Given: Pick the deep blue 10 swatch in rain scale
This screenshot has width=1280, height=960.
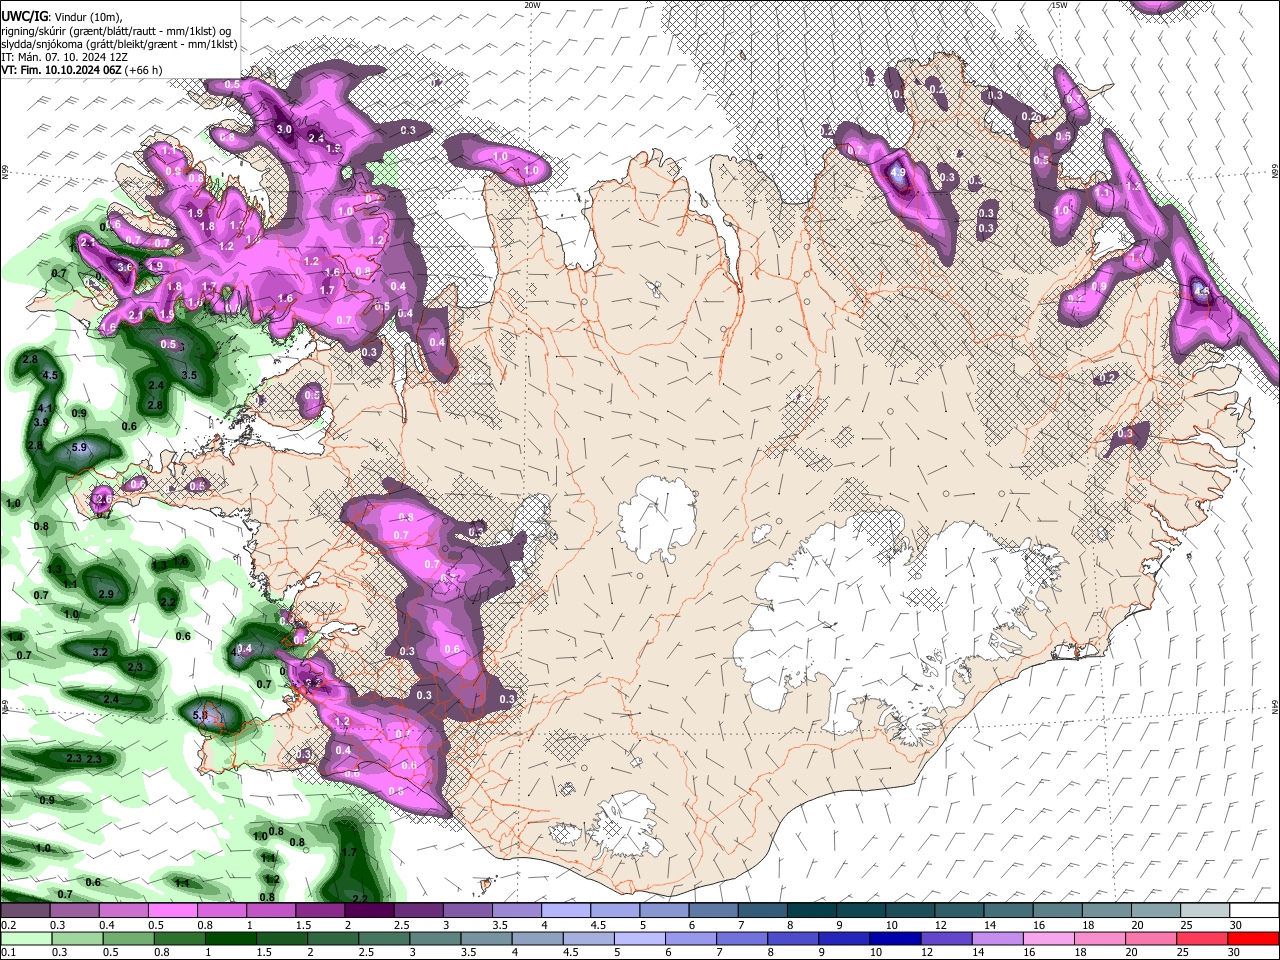Looking at the screenshot, I should 894,938.
